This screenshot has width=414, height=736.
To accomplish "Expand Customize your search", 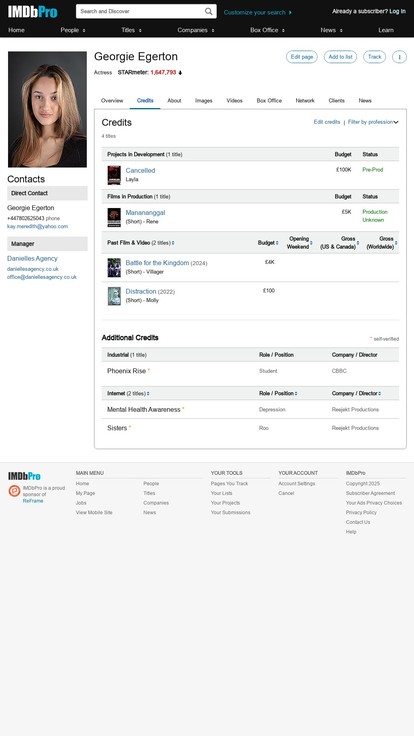I will tap(258, 13).
